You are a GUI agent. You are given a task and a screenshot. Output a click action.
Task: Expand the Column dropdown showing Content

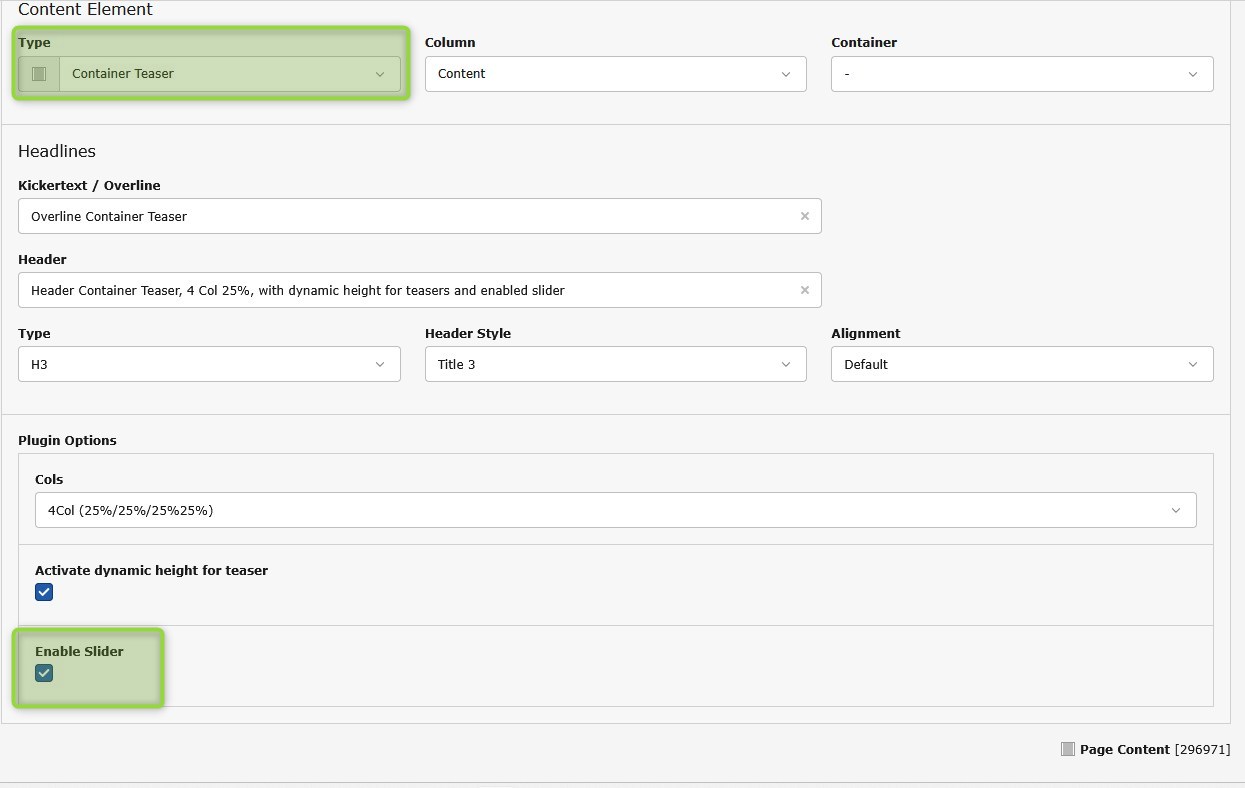pos(615,74)
